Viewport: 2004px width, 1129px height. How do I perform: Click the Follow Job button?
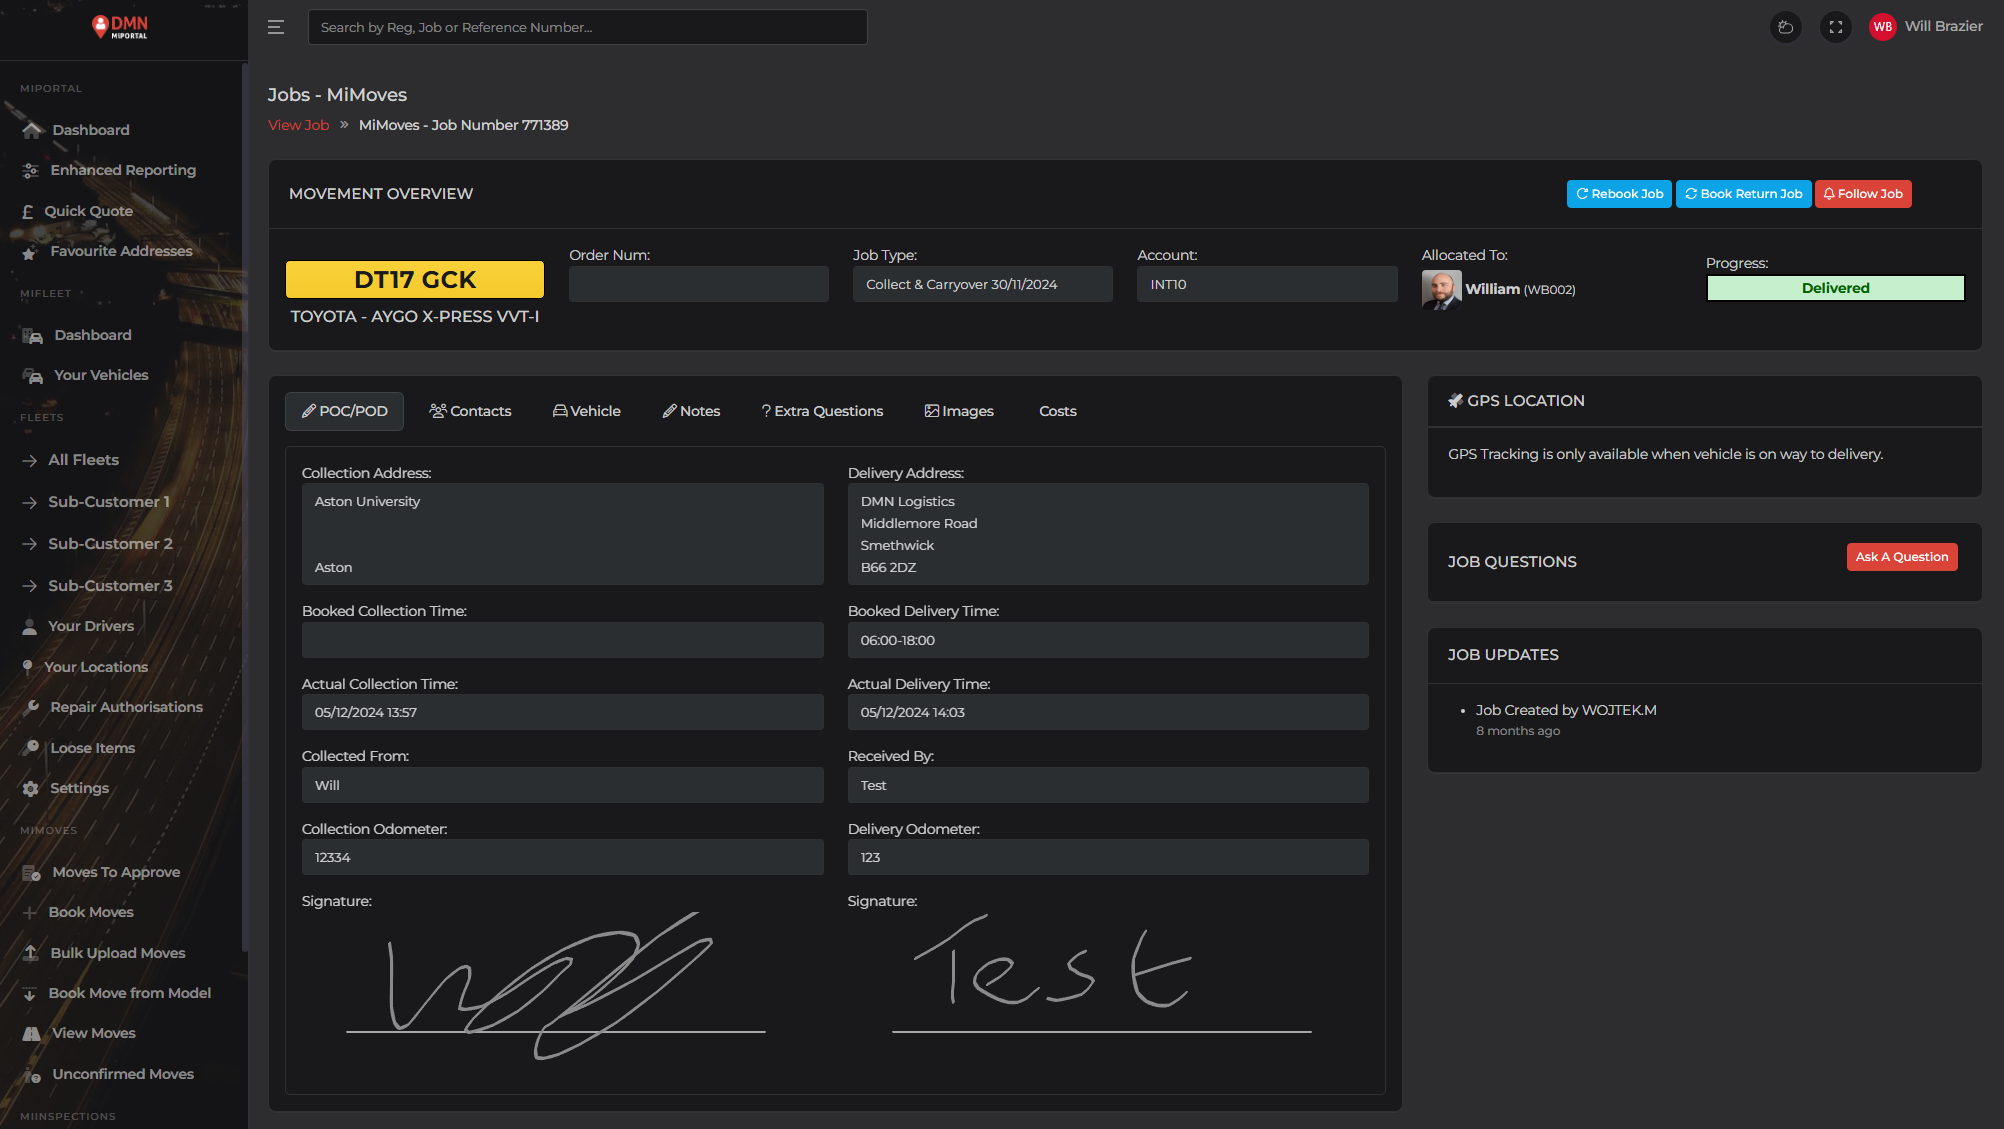tap(1863, 194)
